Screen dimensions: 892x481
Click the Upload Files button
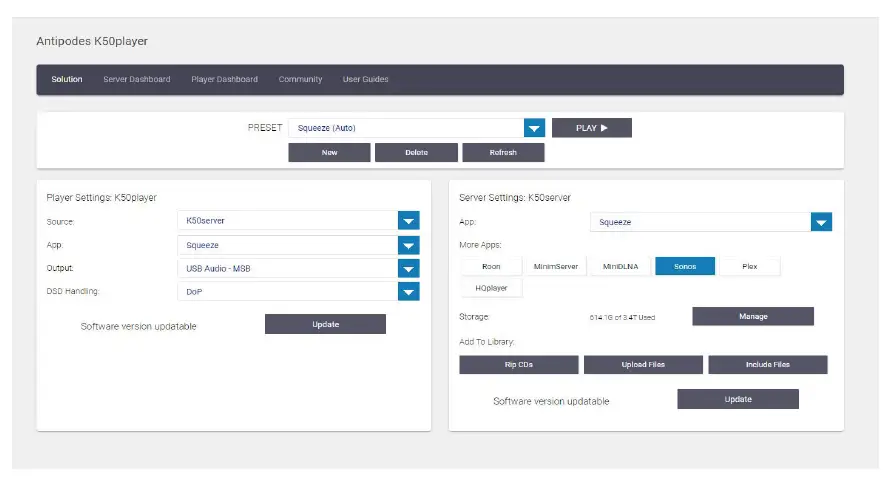(643, 364)
